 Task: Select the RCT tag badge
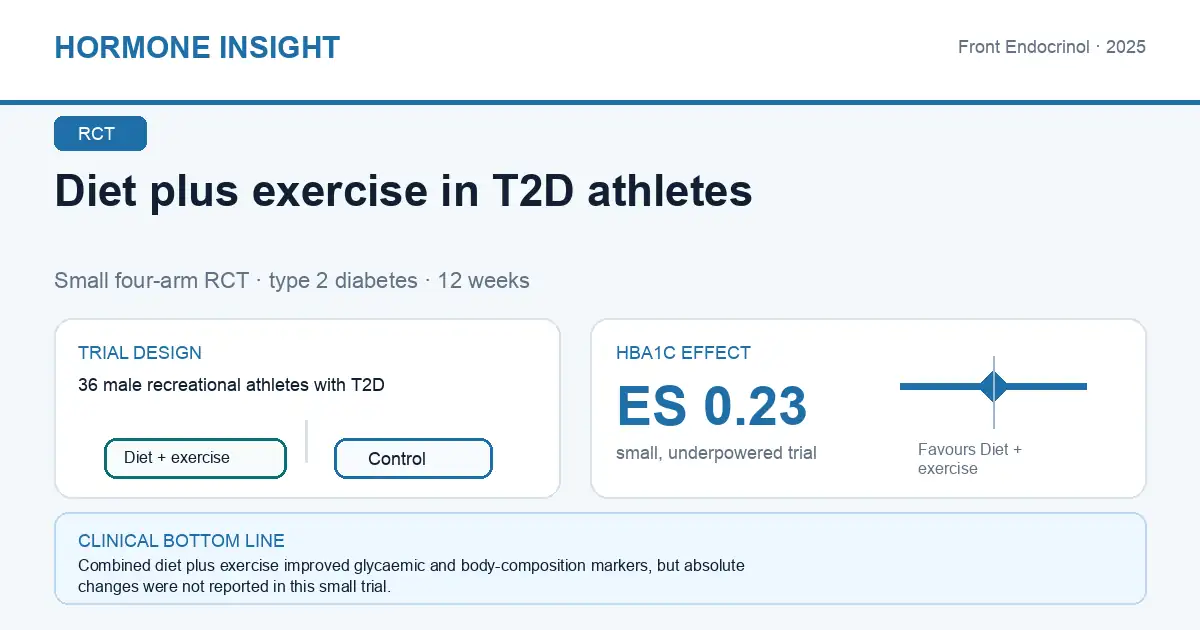(100, 134)
